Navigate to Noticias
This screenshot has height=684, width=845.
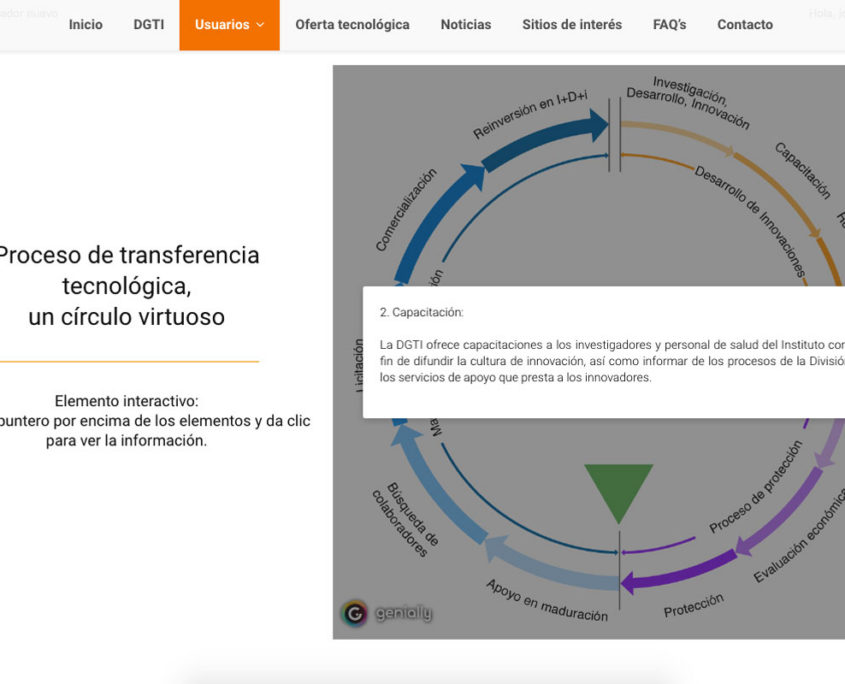point(465,25)
